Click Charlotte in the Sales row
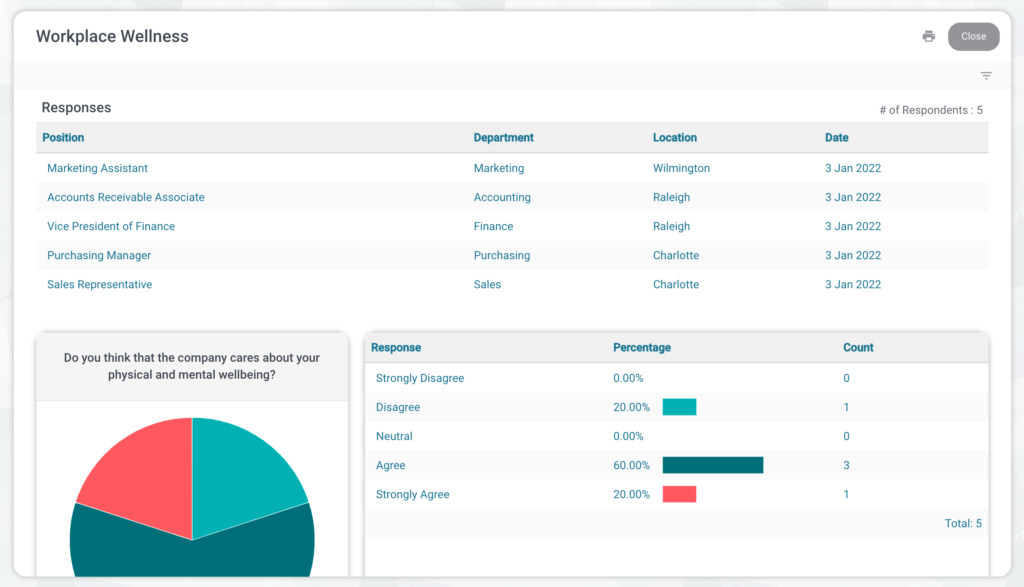This screenshot has height=587, width=1024. point(676,284)
